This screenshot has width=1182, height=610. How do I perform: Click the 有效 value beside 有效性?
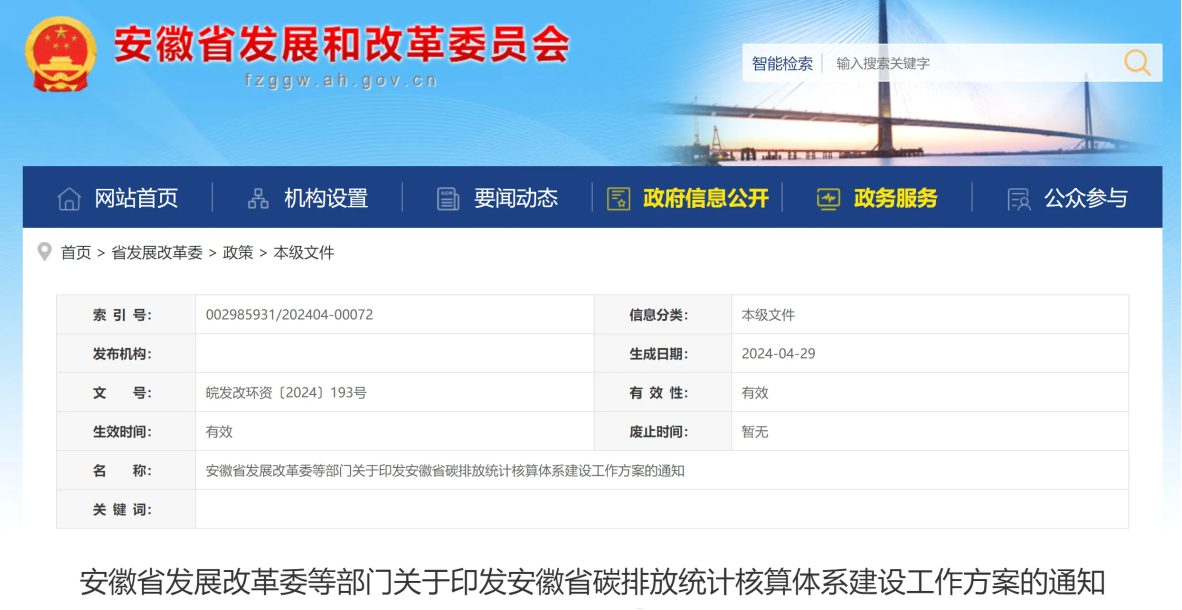755,393
